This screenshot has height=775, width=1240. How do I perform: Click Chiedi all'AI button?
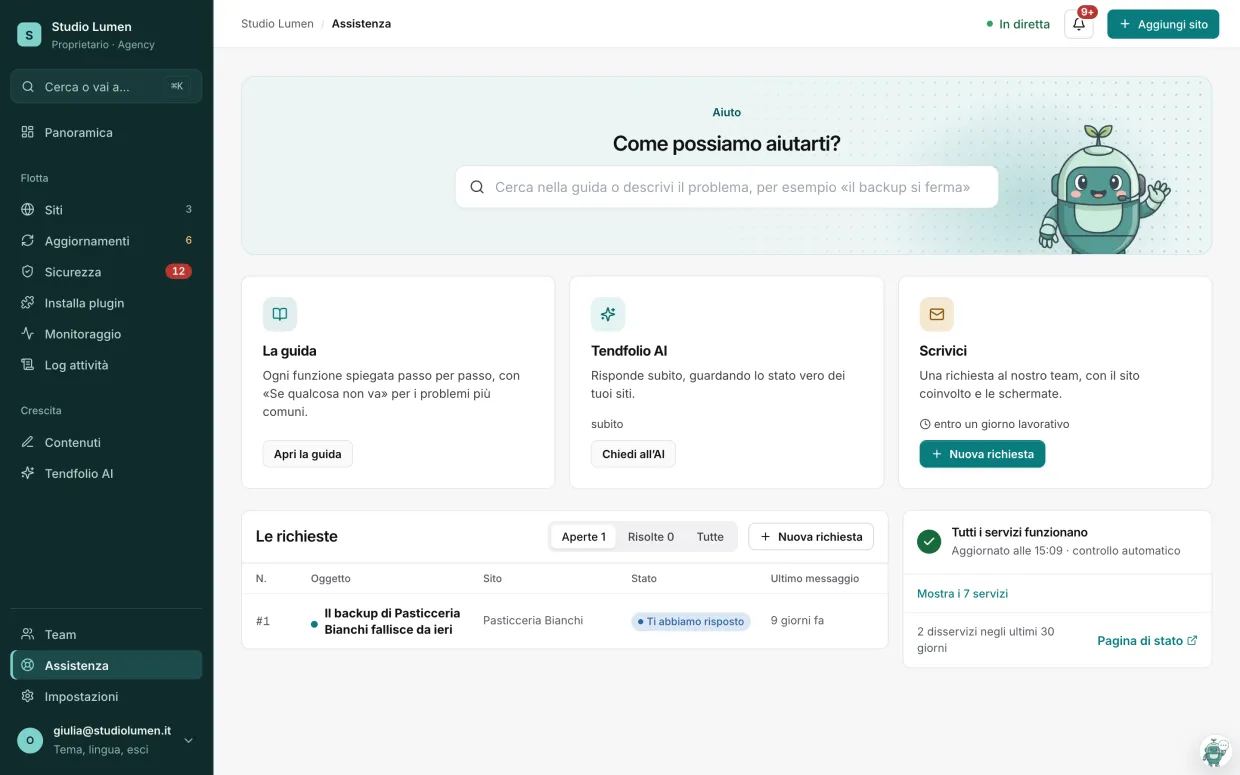(633, 454)
